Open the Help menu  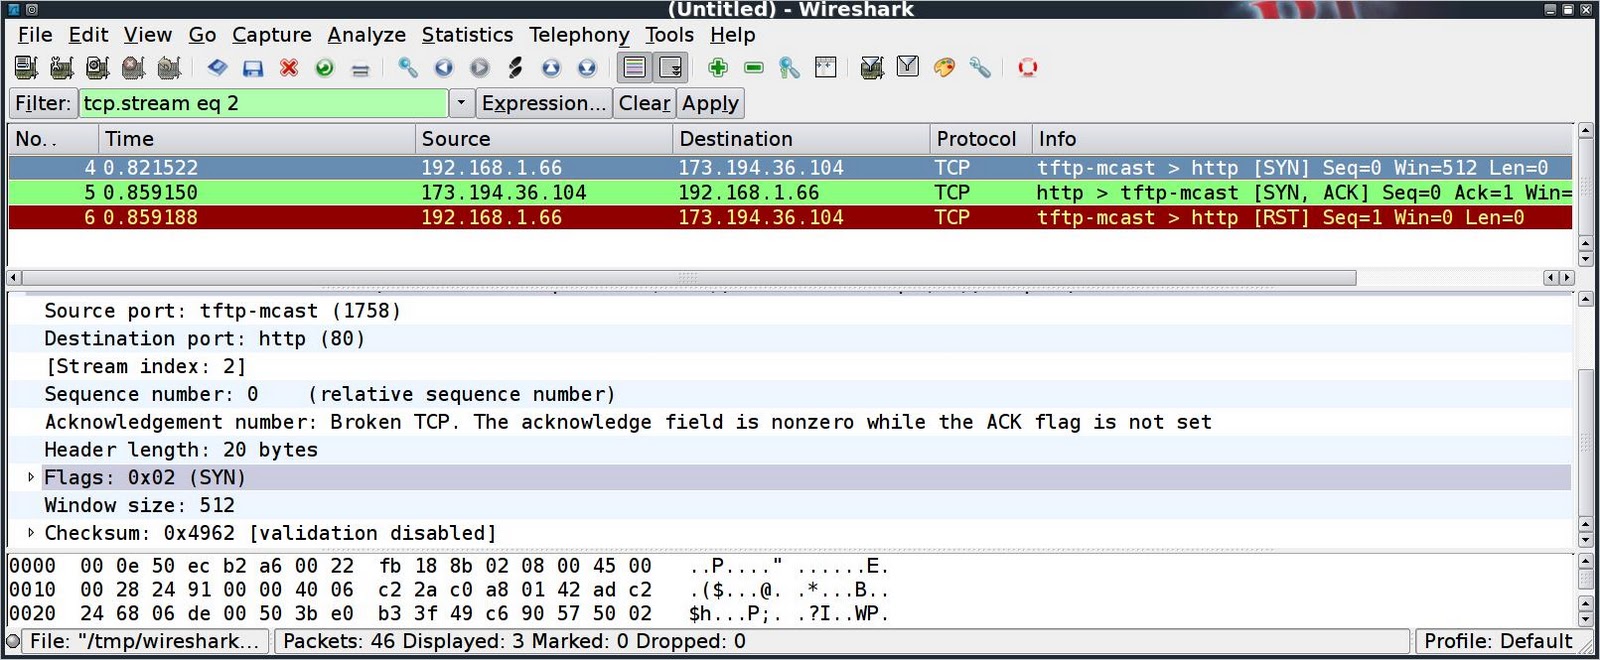coord(733,35)
